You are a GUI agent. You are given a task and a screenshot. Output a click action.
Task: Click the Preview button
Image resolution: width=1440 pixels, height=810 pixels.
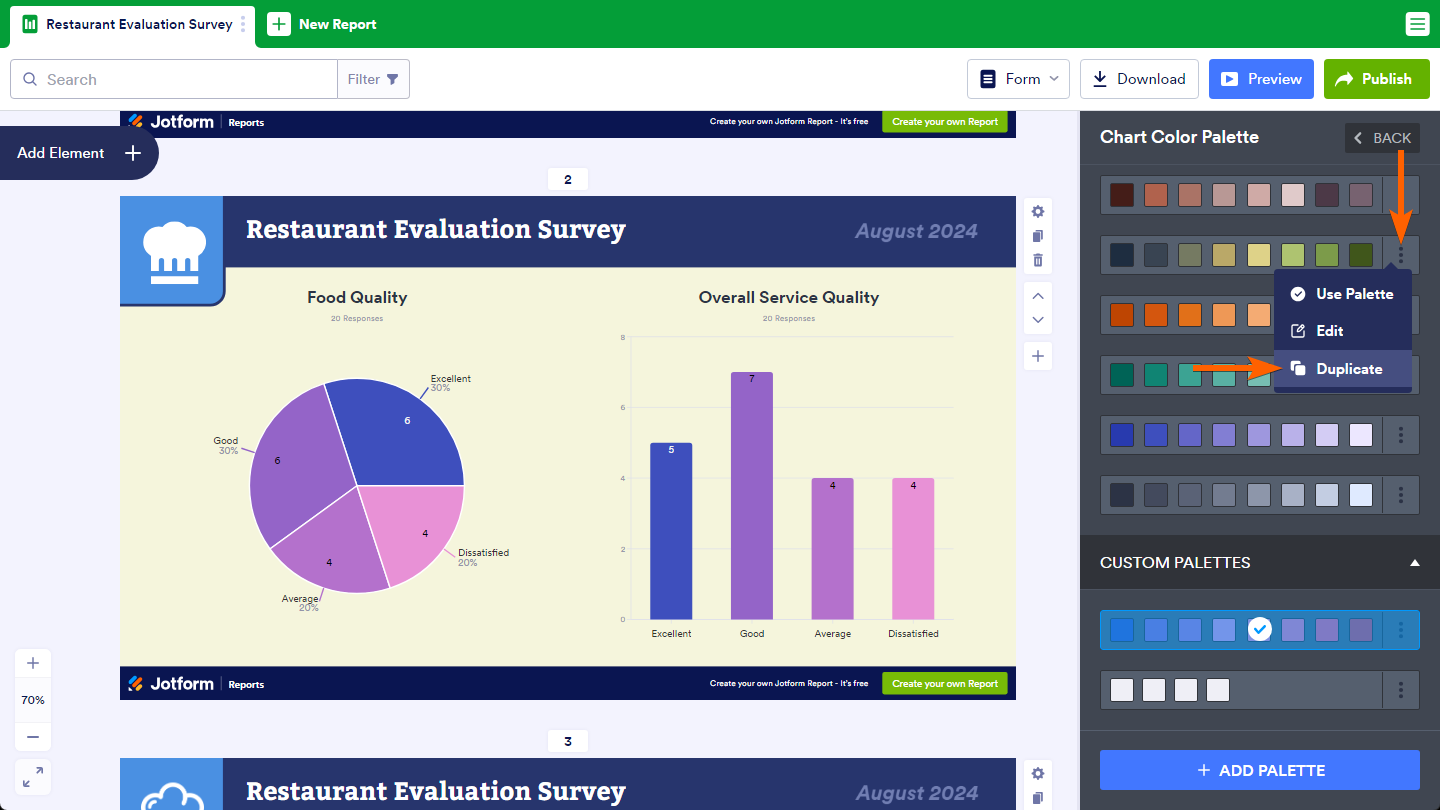tap(1261, 79)
